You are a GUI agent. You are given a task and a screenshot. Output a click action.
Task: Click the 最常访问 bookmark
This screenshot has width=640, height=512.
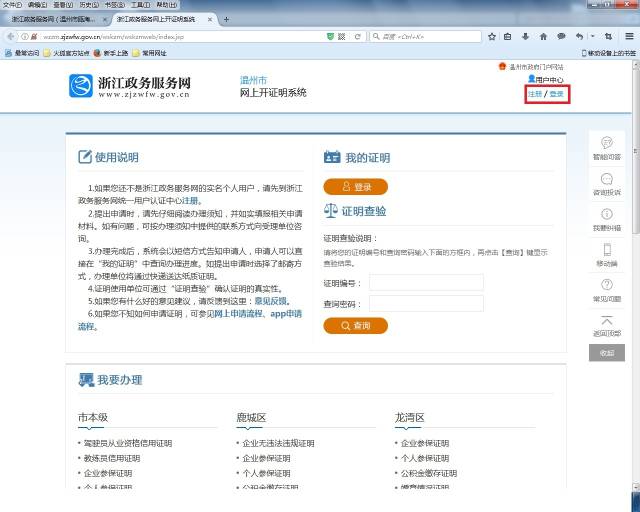click(x=22, y=53)
